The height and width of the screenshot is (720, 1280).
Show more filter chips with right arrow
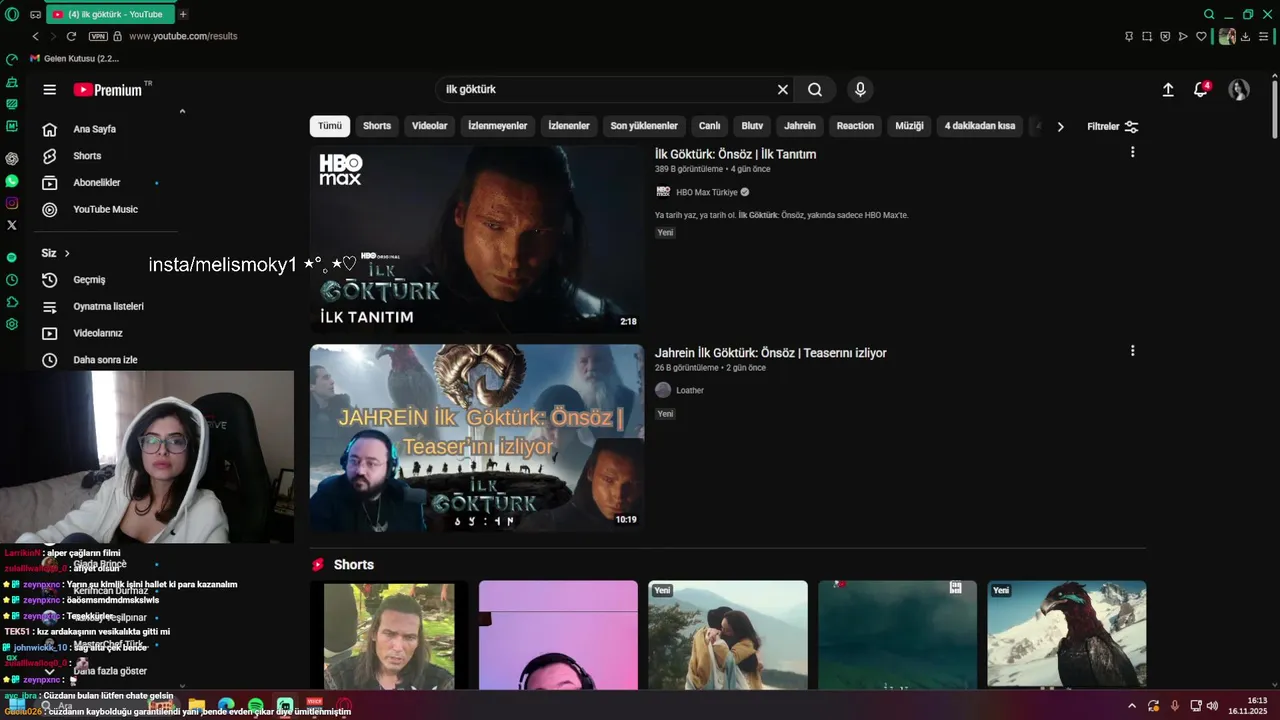pyautogui.click(x=1060, y=127)
